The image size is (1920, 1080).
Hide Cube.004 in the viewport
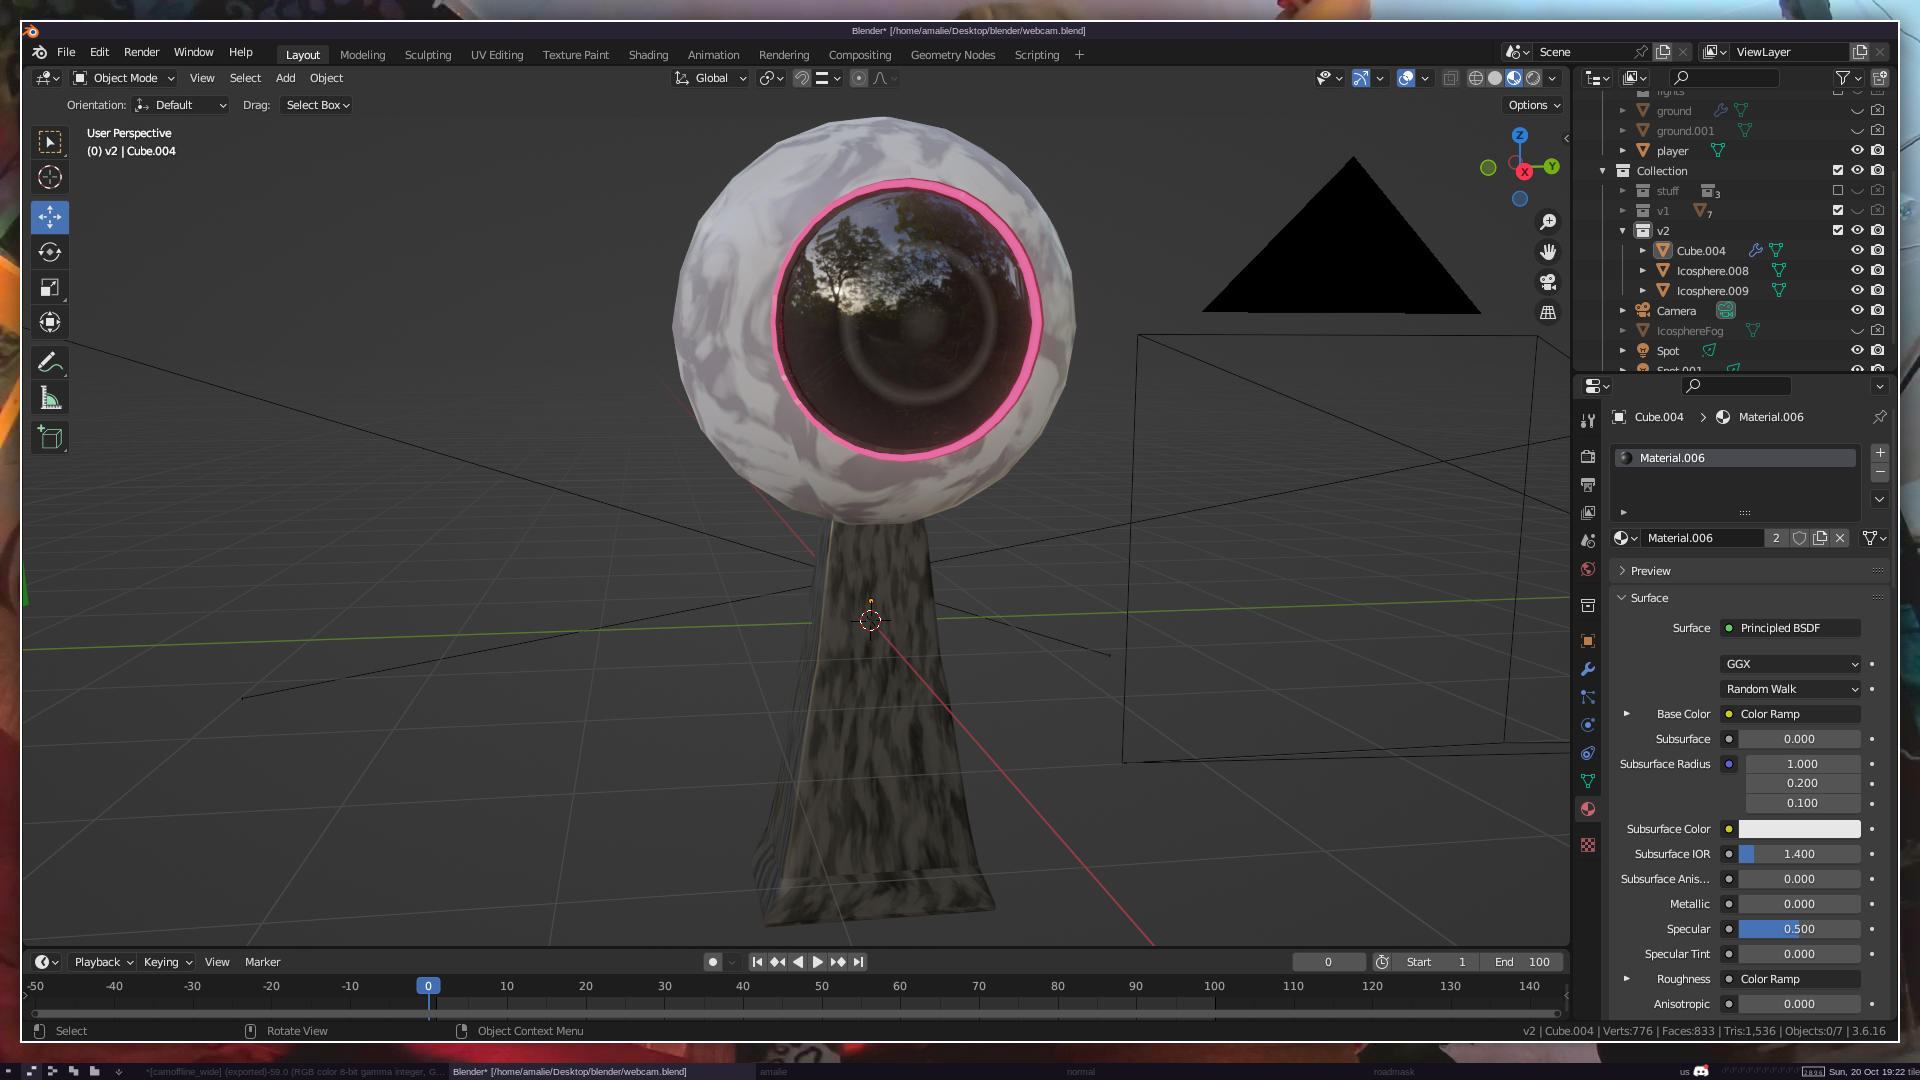[1857, 251]
